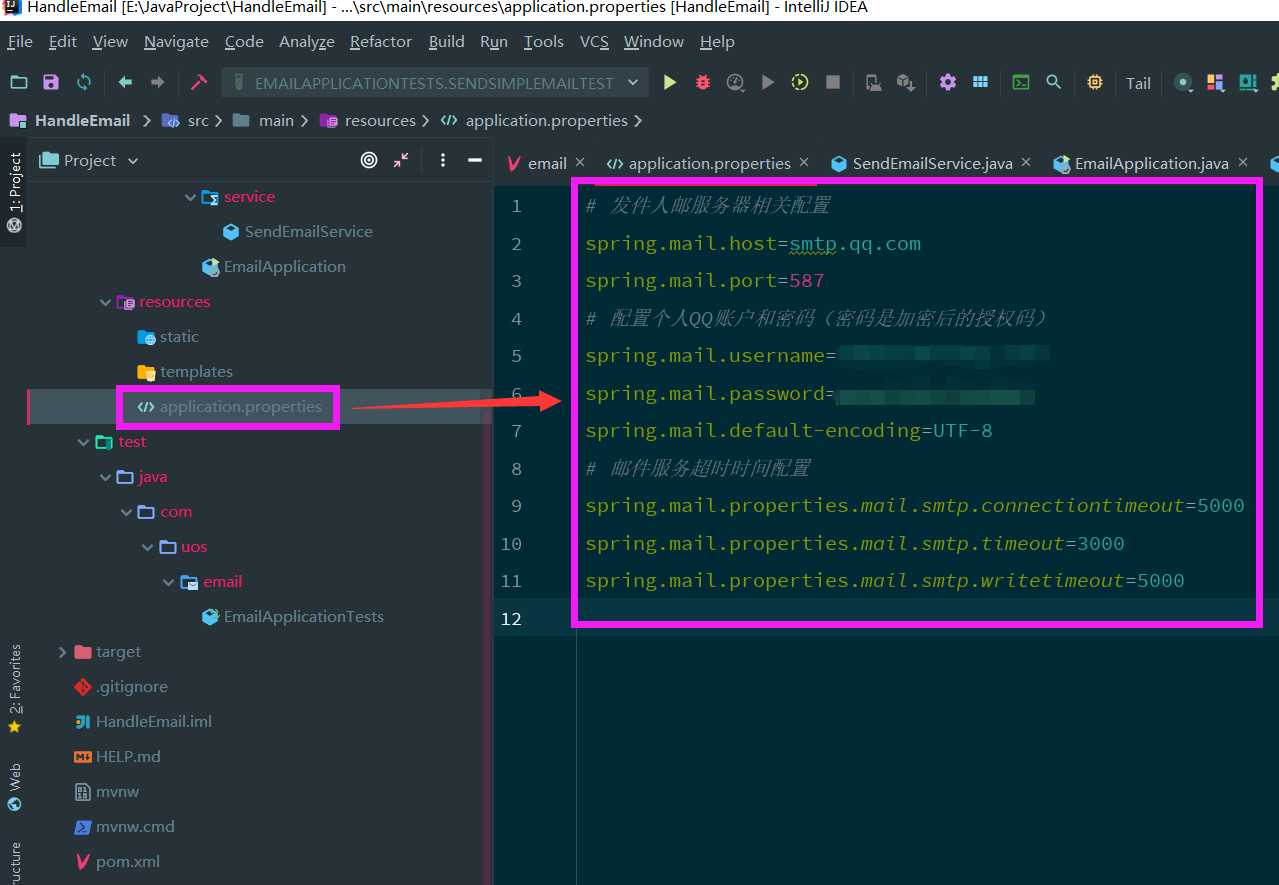
Task: Open the Tools menu
Action: pos(543,41)
